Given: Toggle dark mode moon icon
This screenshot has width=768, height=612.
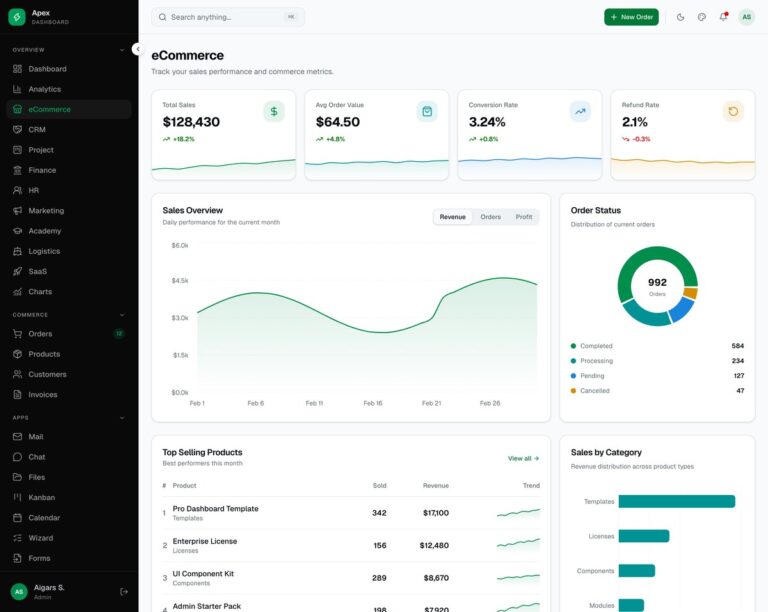Looking at the screenshot, I should (680, 17).
